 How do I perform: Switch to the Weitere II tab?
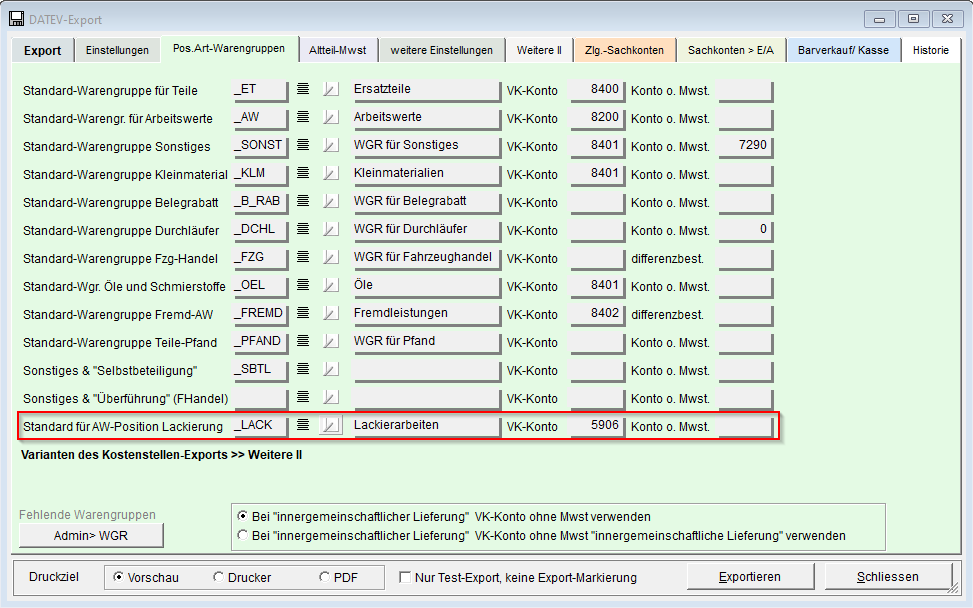point(539,50)
